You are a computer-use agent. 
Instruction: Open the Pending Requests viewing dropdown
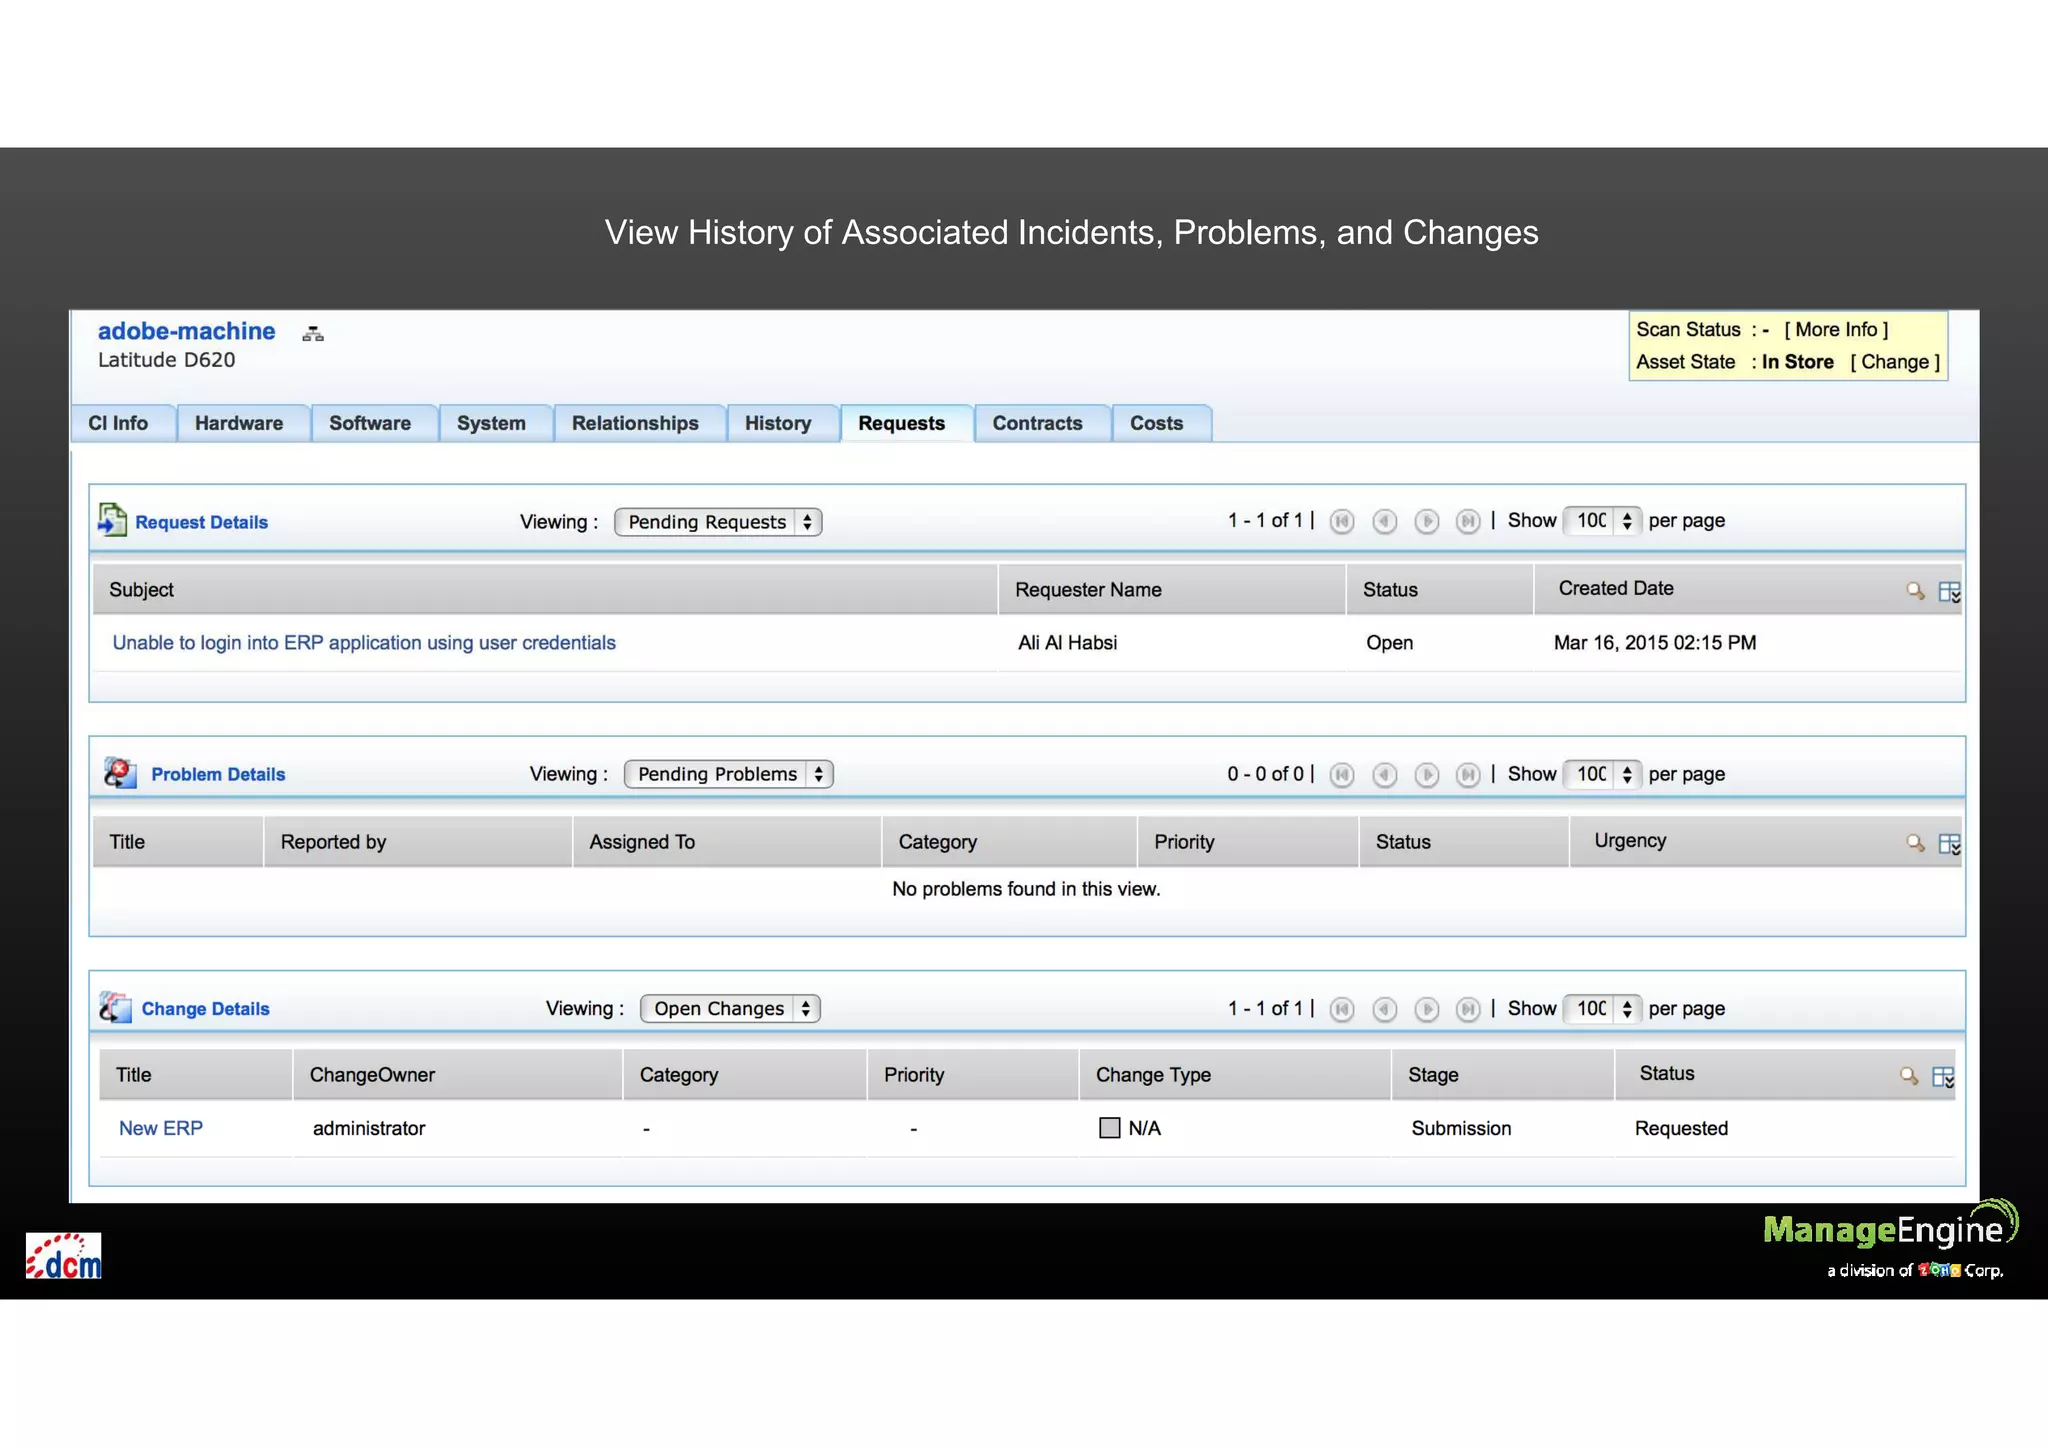718,522
